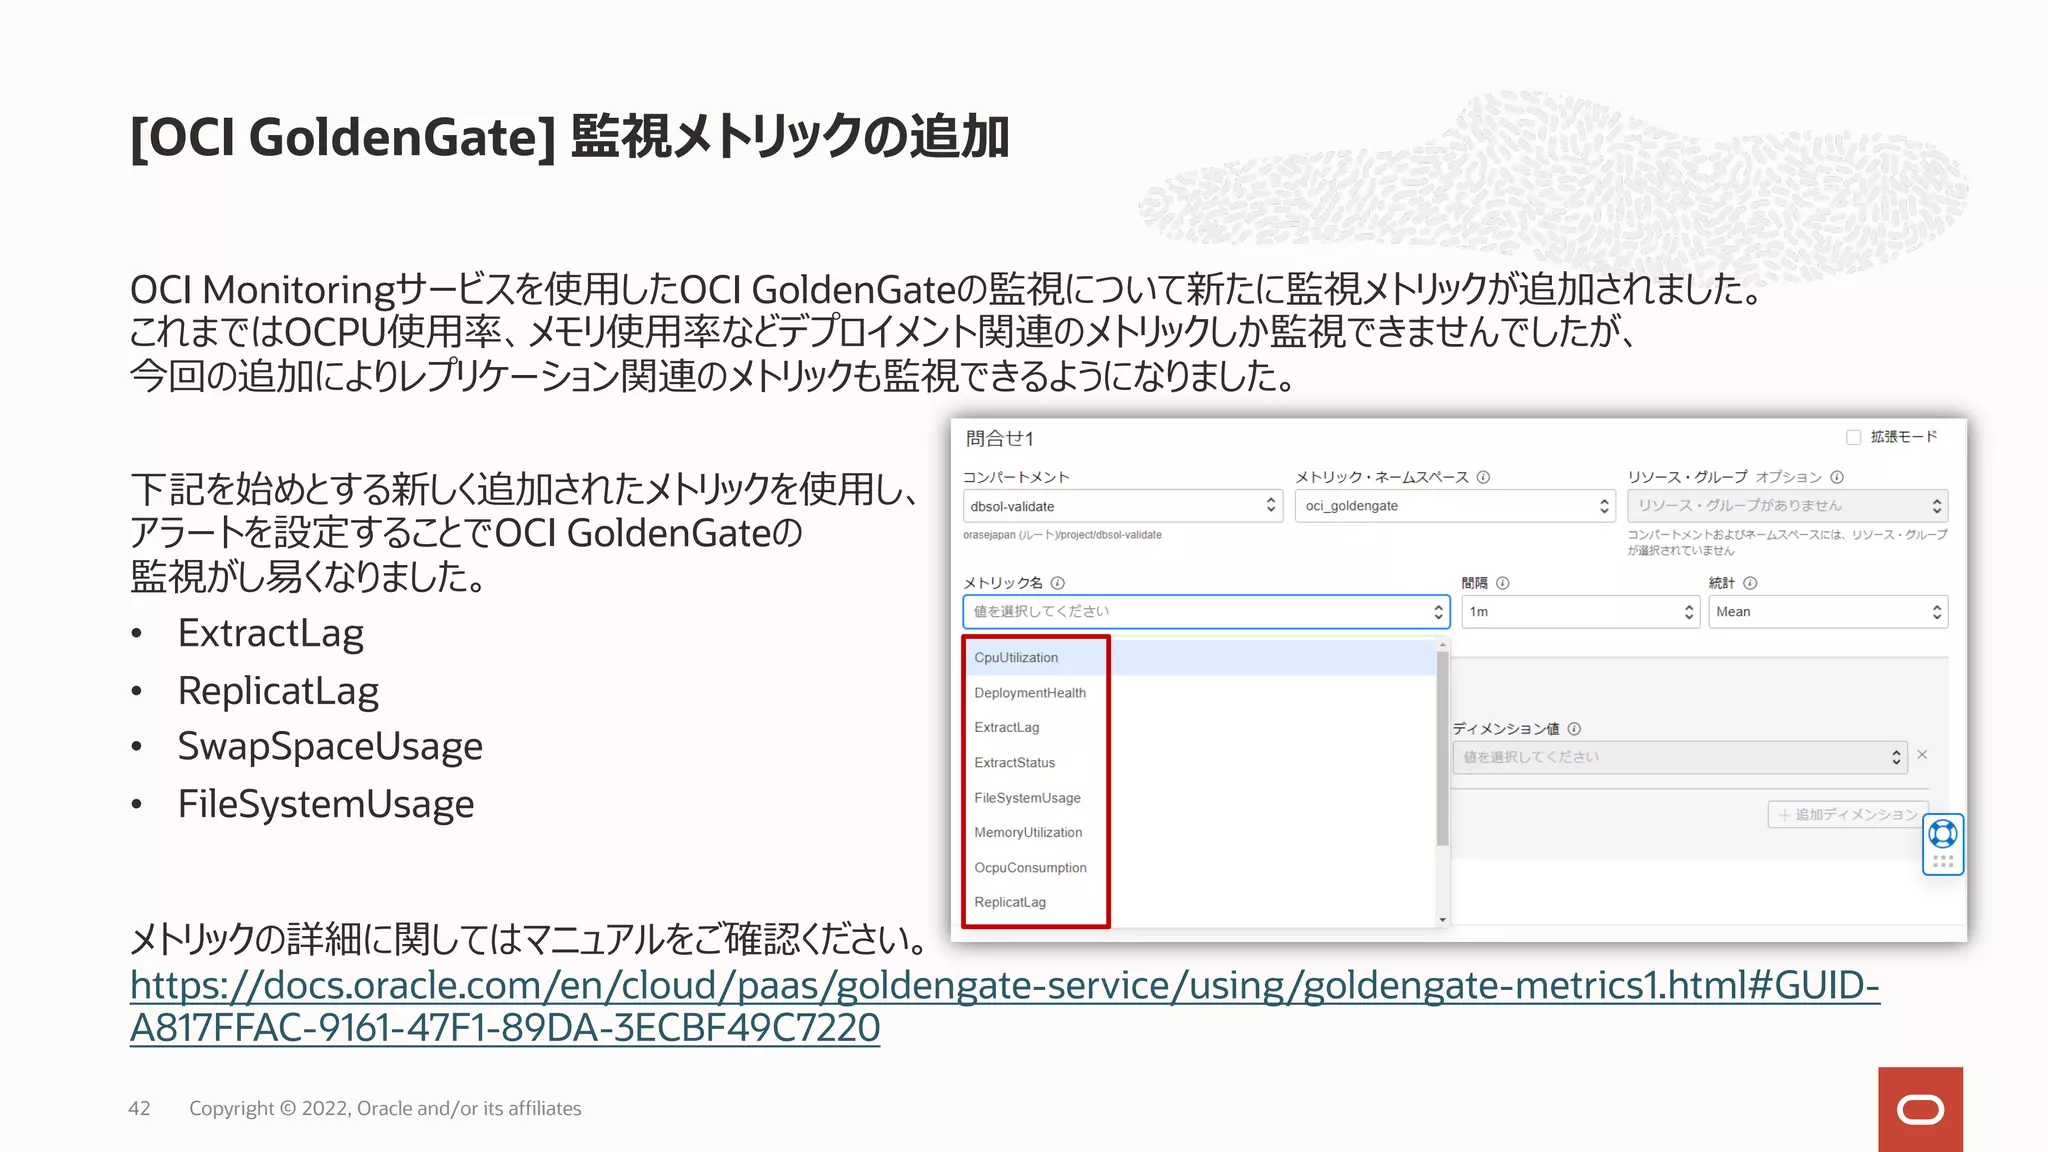Click the metric list scrollbar down arrow
Image resolution: width=2048 pixels, height=1152 pixels.
pyautogui.click(x=1442, y=920)
